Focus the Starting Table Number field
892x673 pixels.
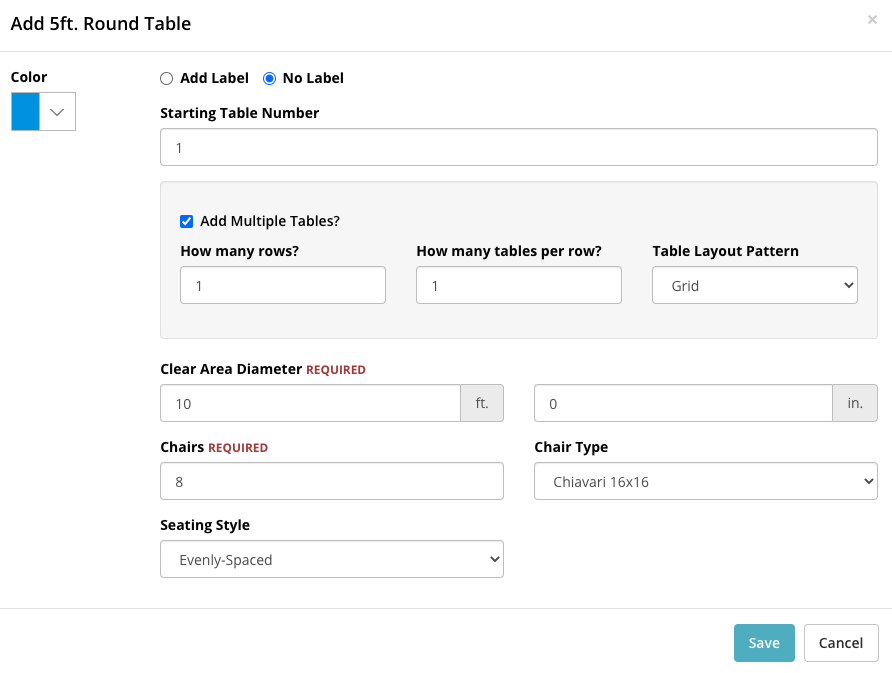519,147
